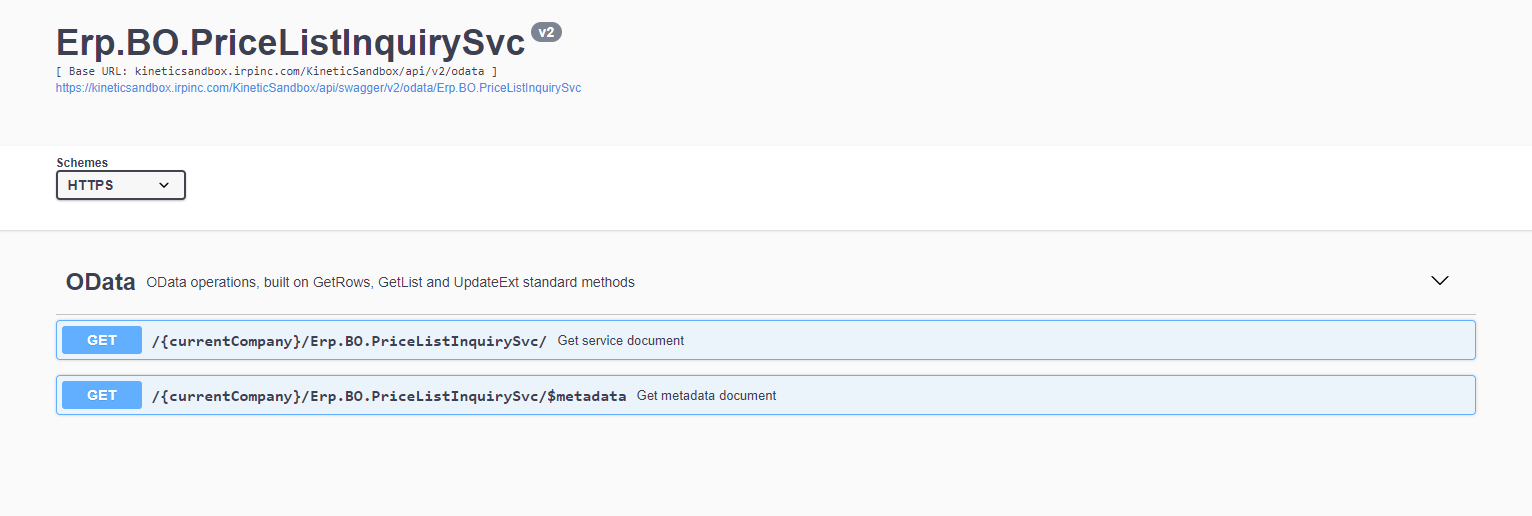Click the Schemes label

click(82, 163)
